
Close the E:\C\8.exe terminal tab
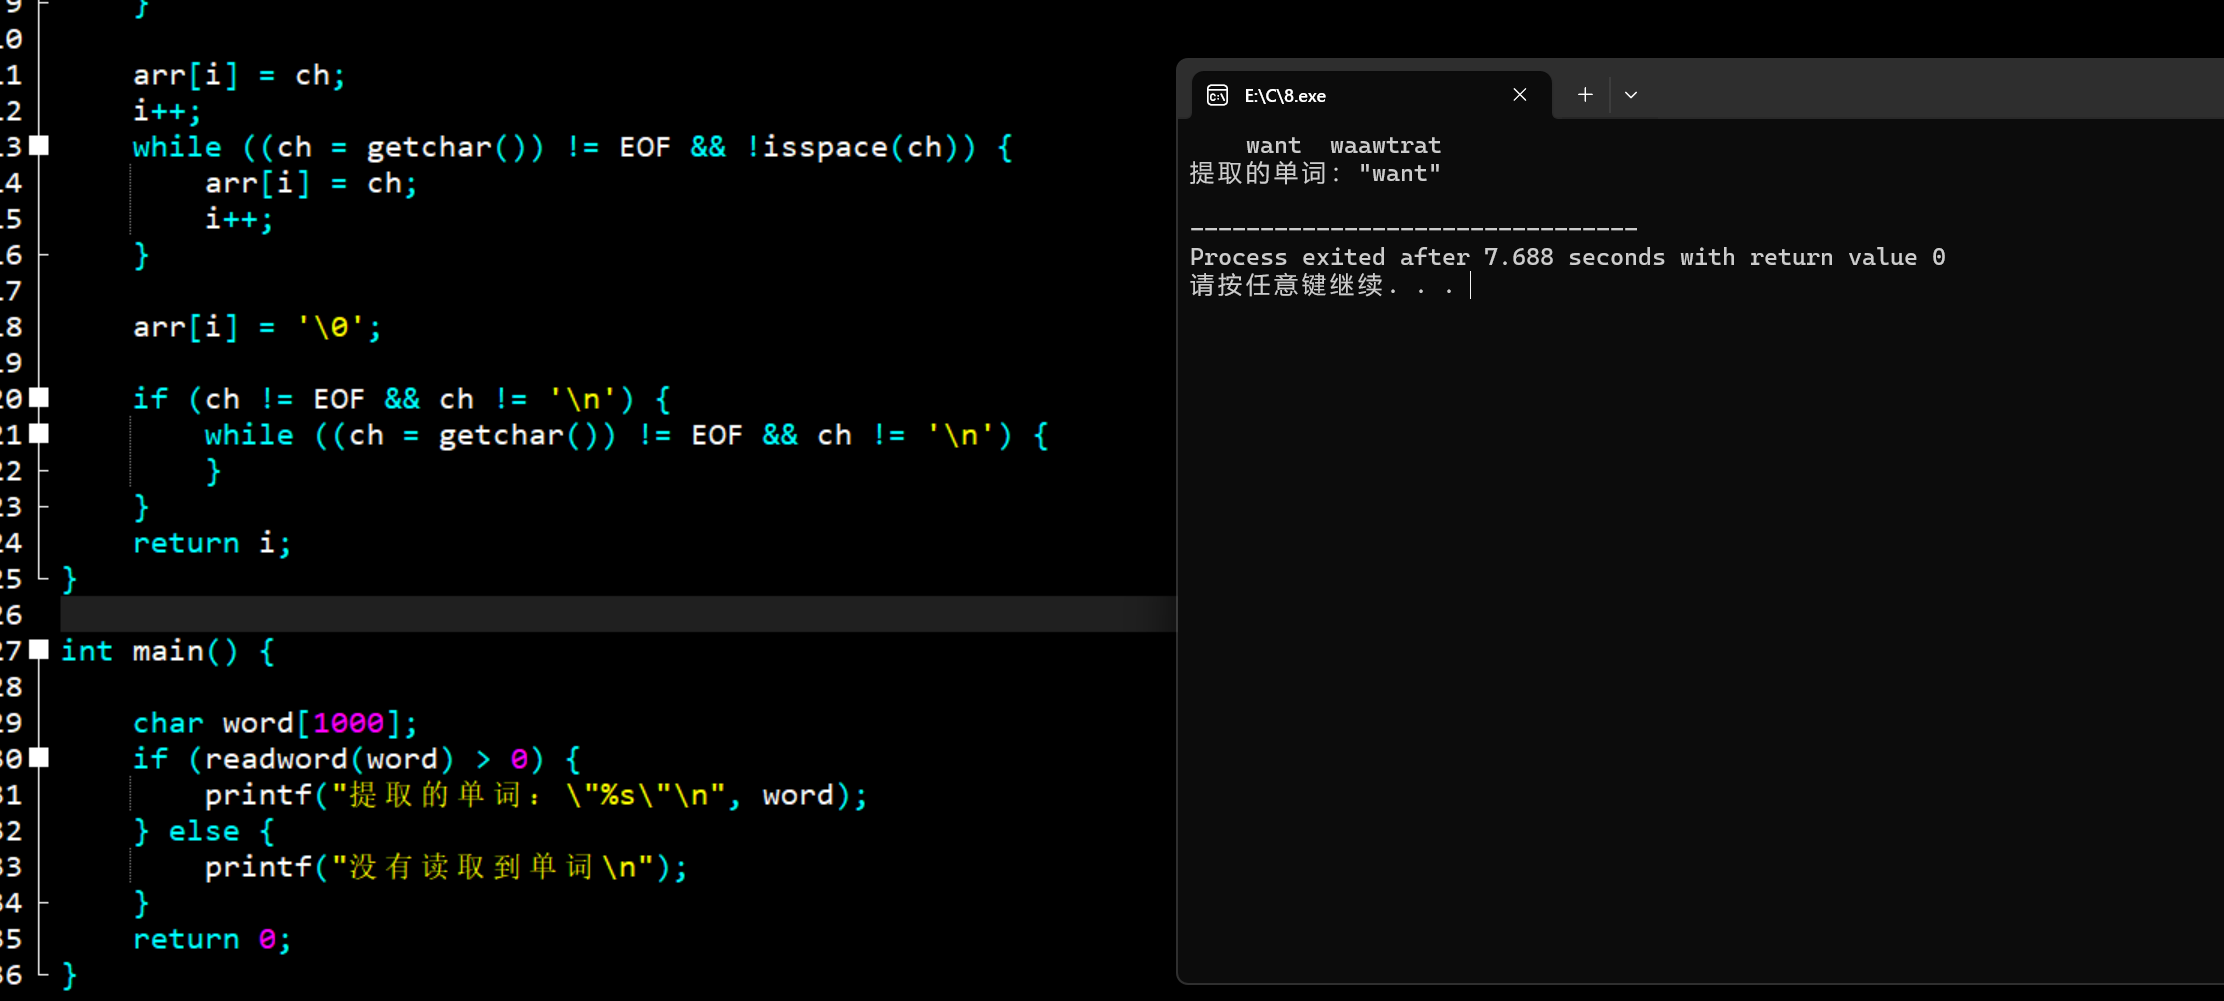(x=1519, y=95)
